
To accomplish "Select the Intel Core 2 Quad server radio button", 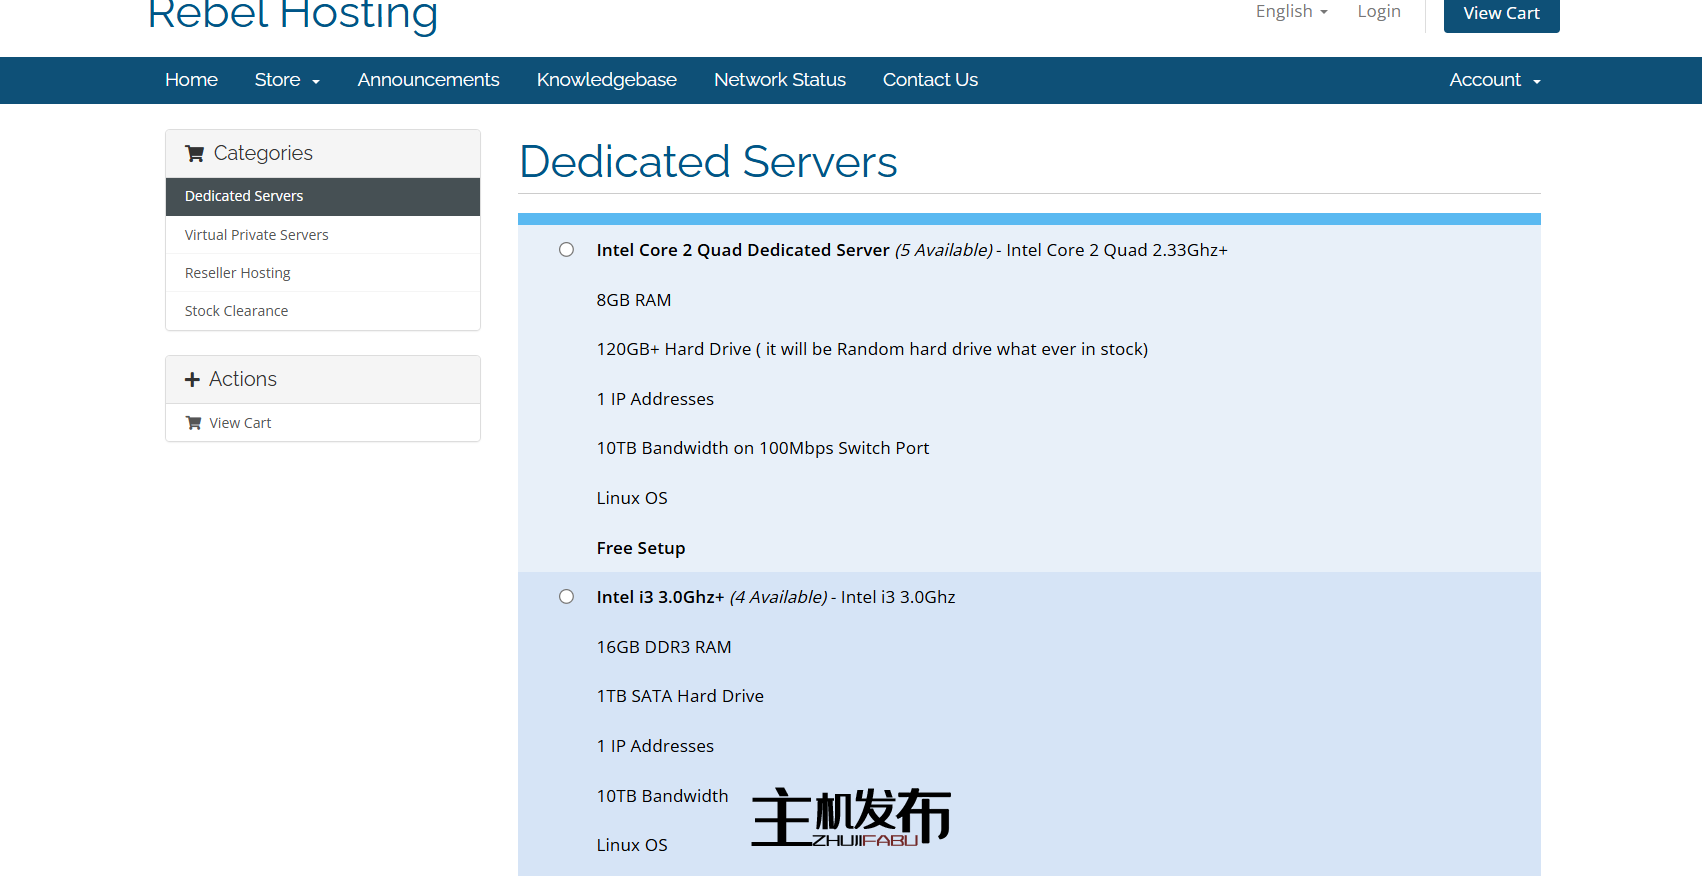I will pos(566,250).
